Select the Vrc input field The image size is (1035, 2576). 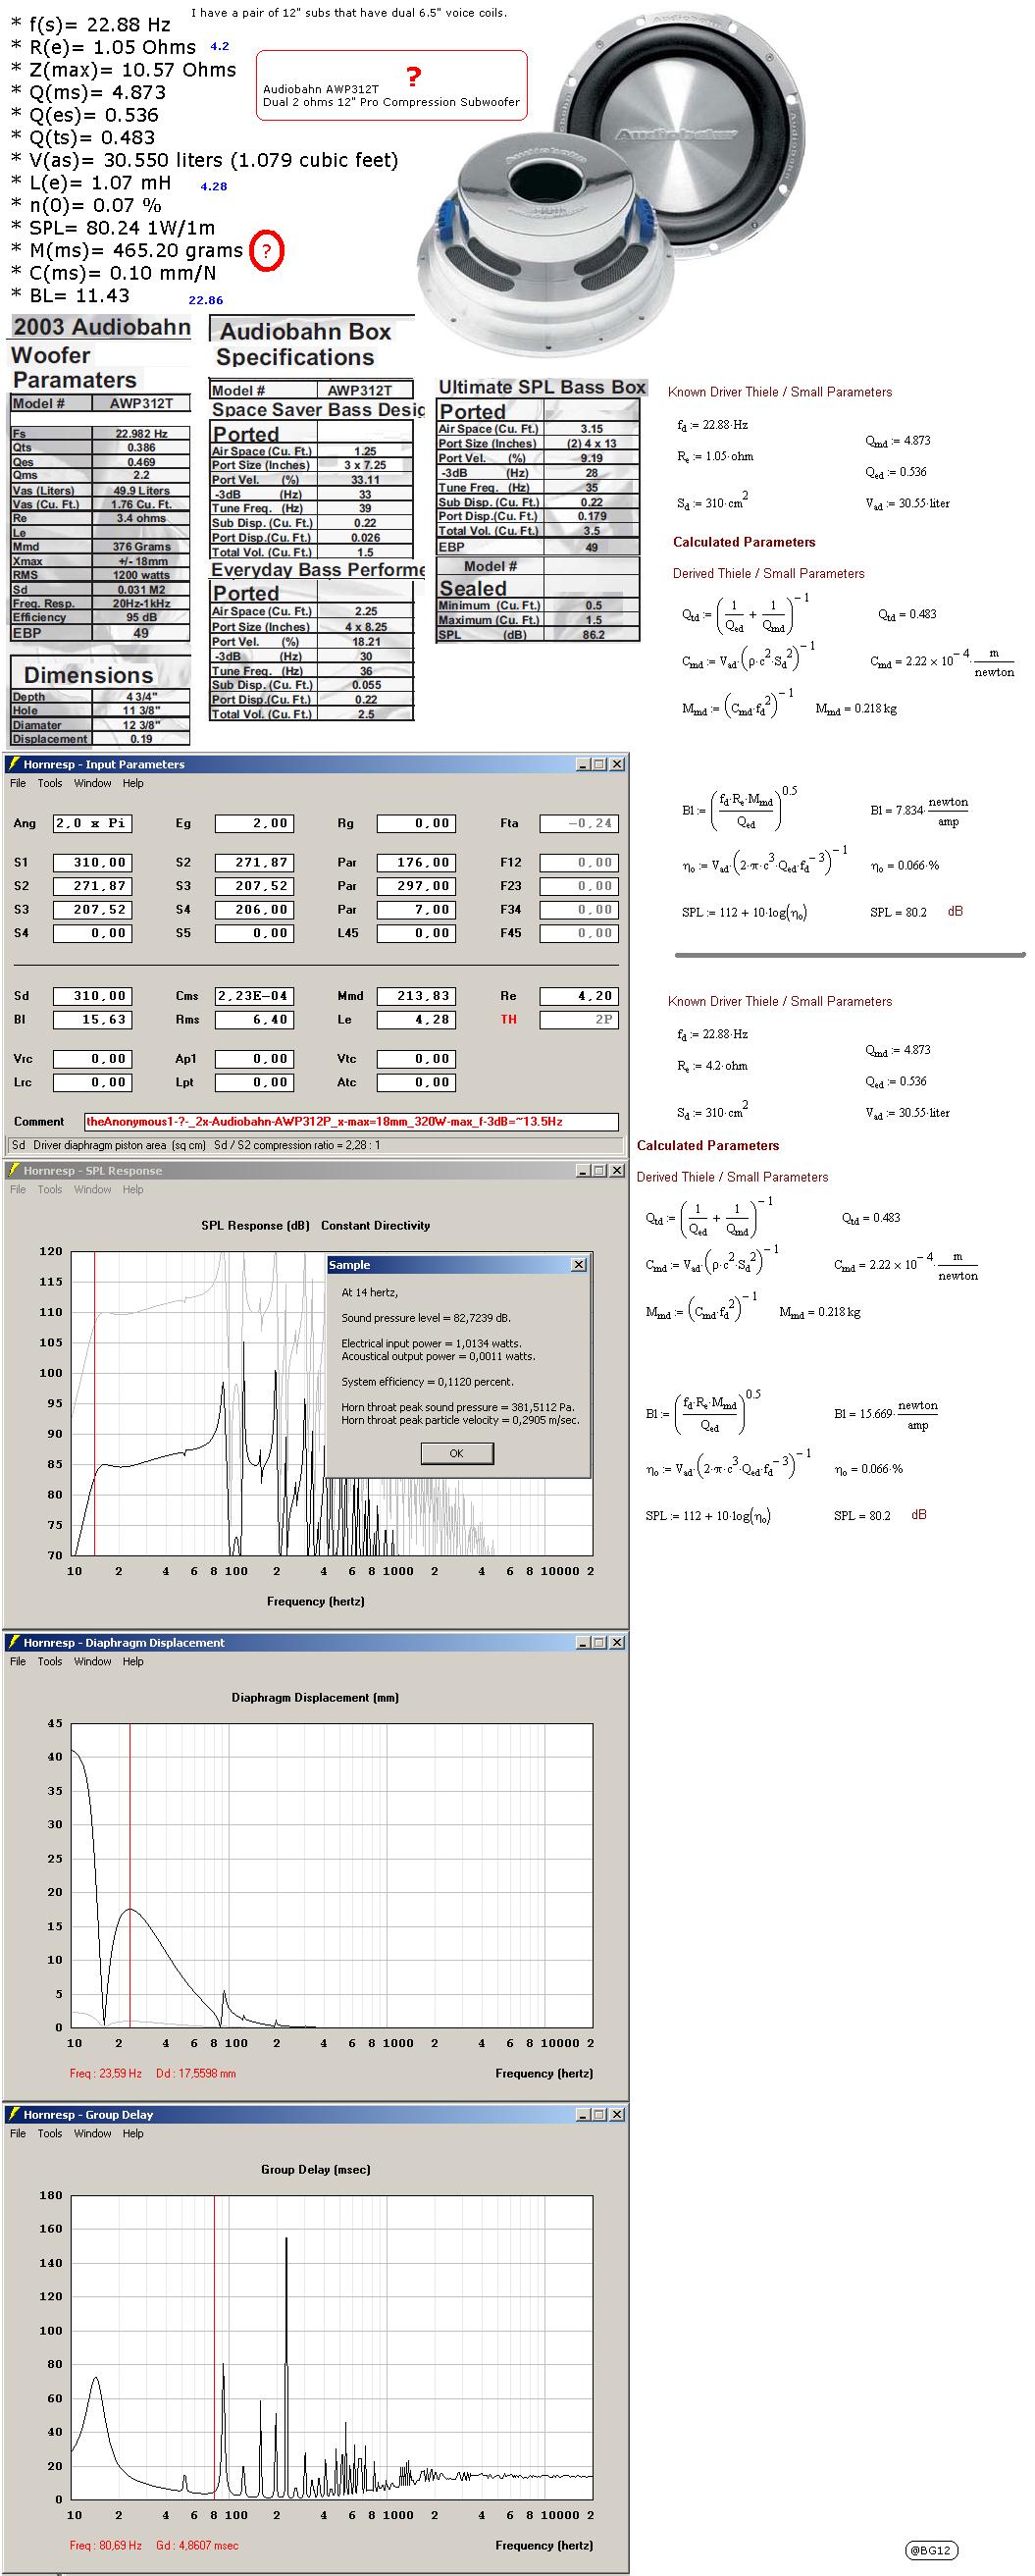coord(92,1059)
